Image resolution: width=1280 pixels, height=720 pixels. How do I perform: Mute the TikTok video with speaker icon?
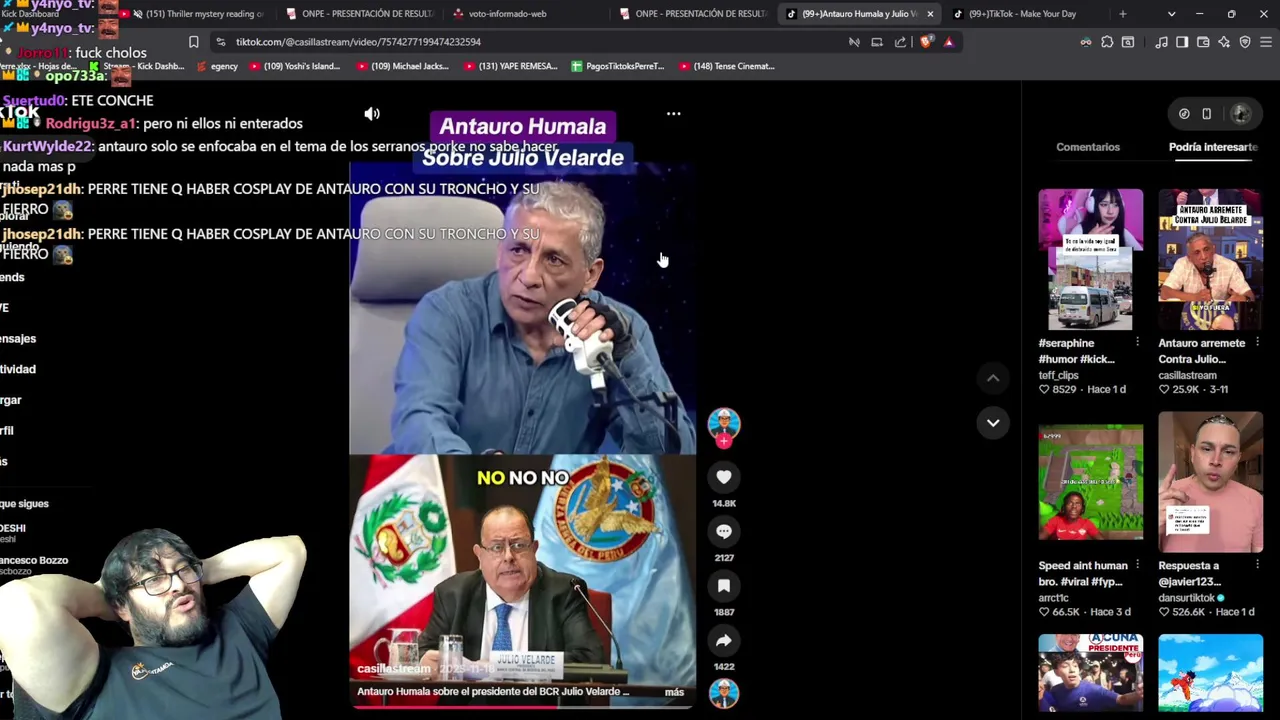(372, 114)
